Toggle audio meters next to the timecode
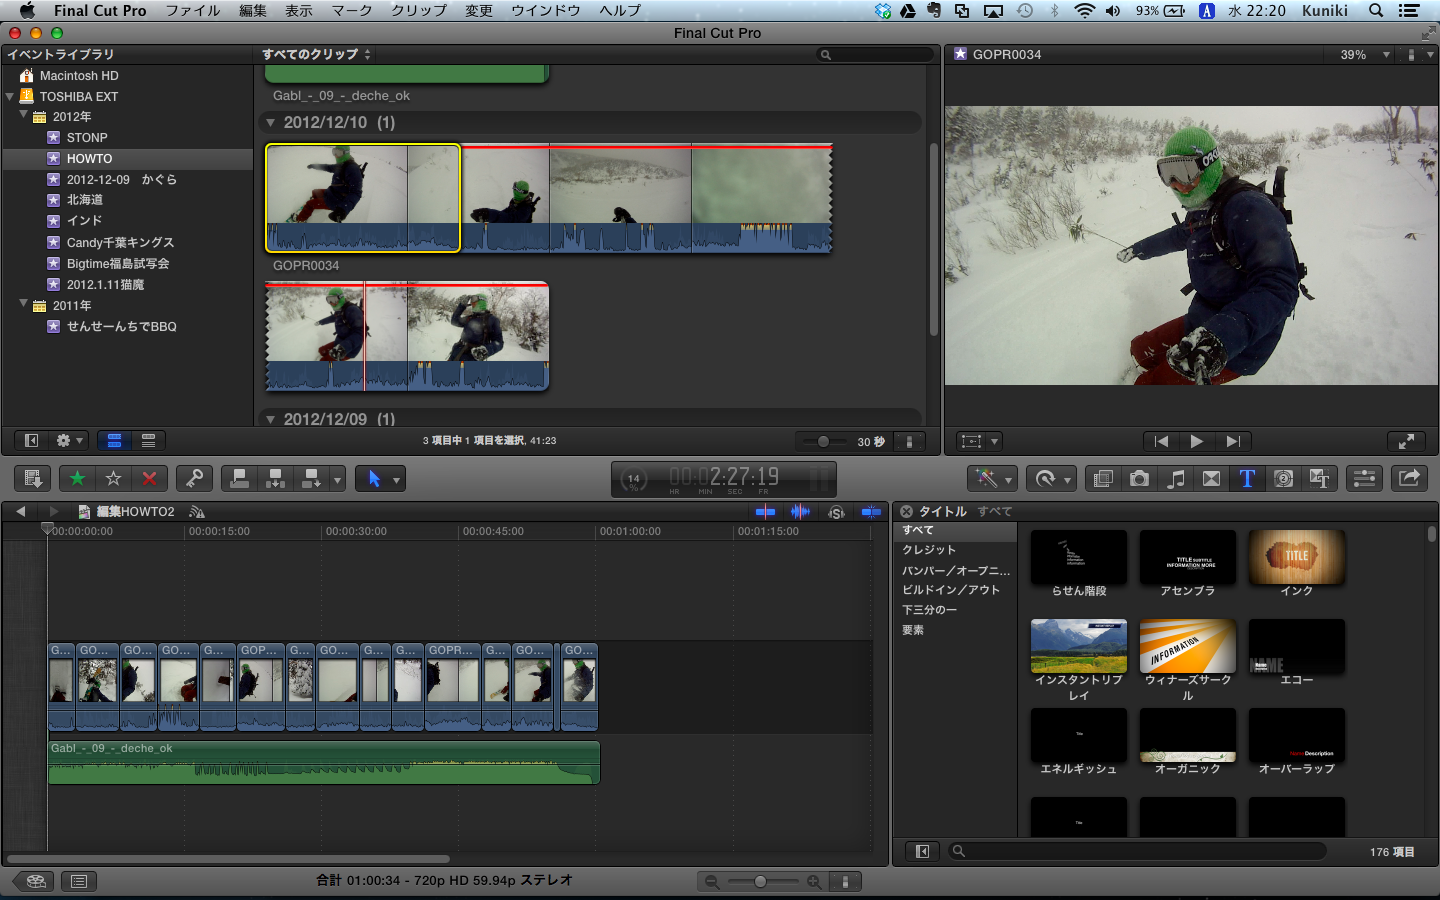 pos(821,479)
